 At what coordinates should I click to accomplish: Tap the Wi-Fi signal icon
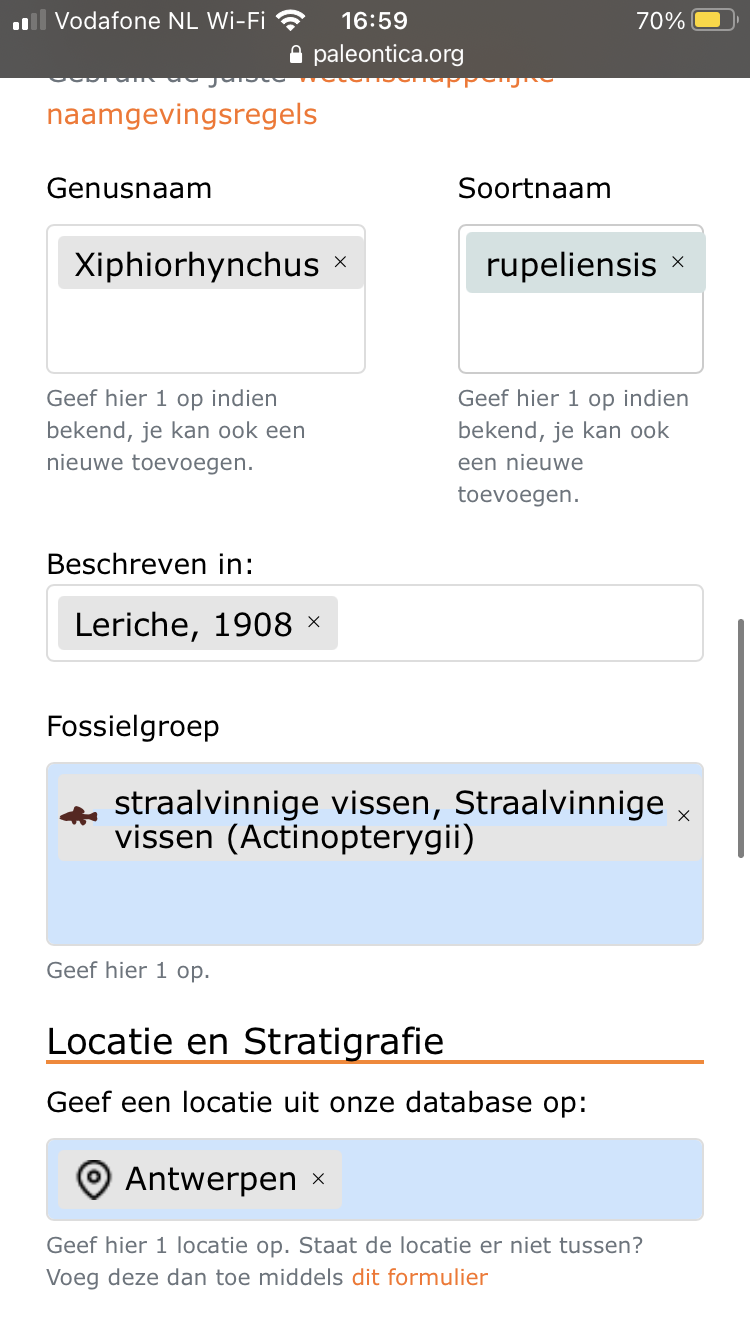coord(291,20)
